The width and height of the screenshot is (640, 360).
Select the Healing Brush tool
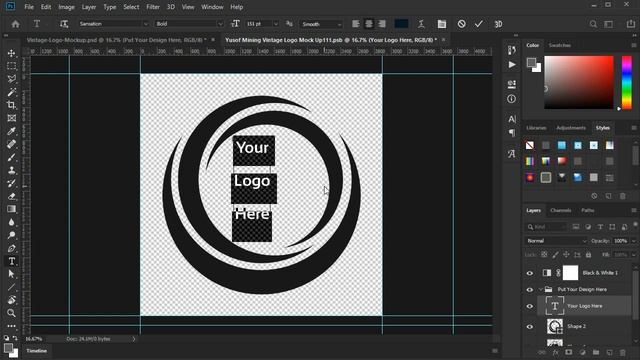pos(11,144)
